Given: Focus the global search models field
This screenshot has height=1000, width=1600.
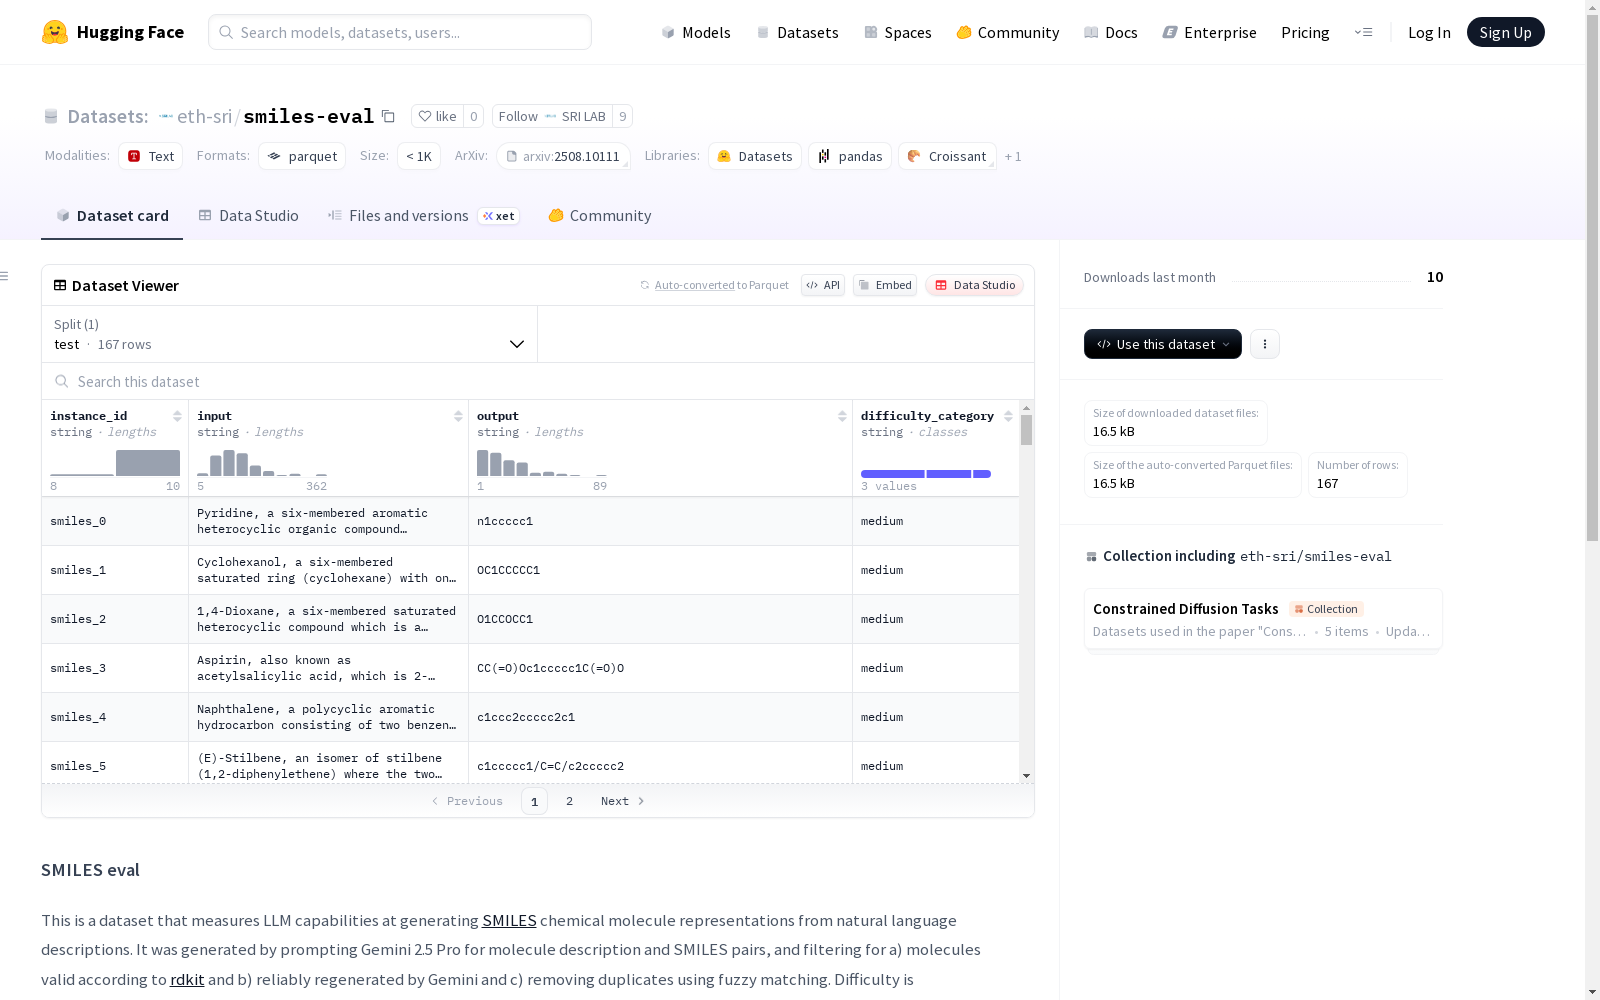Looking at the screenshot, I should (x=400, y=32).
